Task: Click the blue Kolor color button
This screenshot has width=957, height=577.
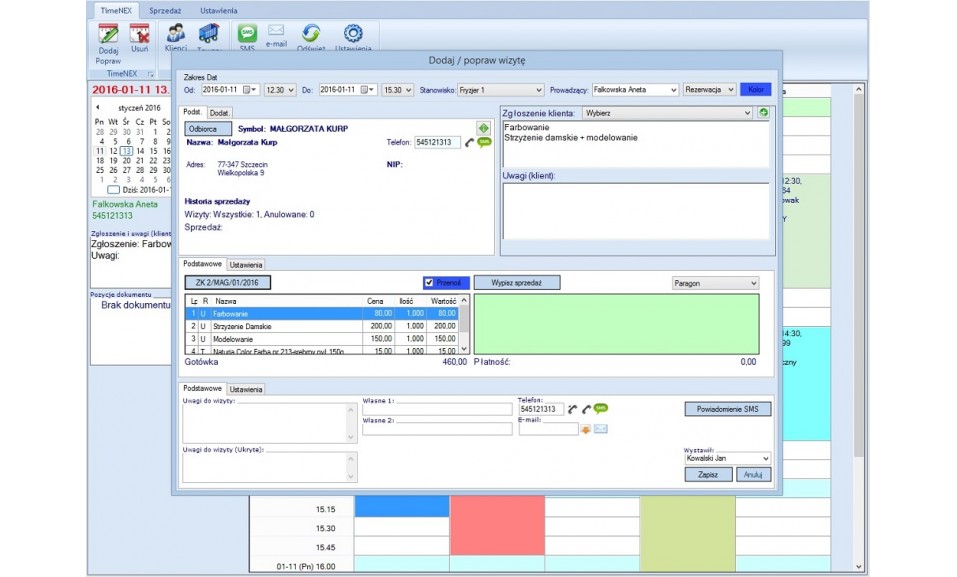Action: [756, 90]
